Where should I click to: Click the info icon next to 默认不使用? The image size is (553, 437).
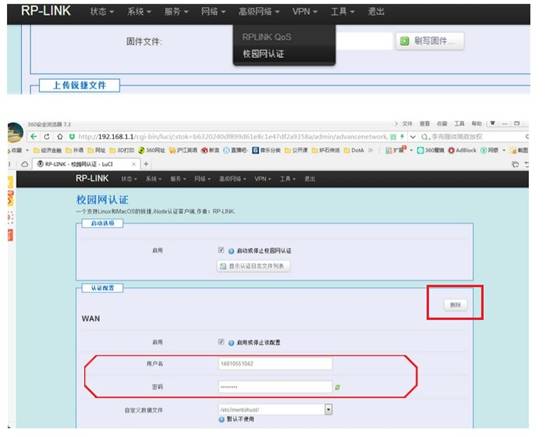[221, 419]
